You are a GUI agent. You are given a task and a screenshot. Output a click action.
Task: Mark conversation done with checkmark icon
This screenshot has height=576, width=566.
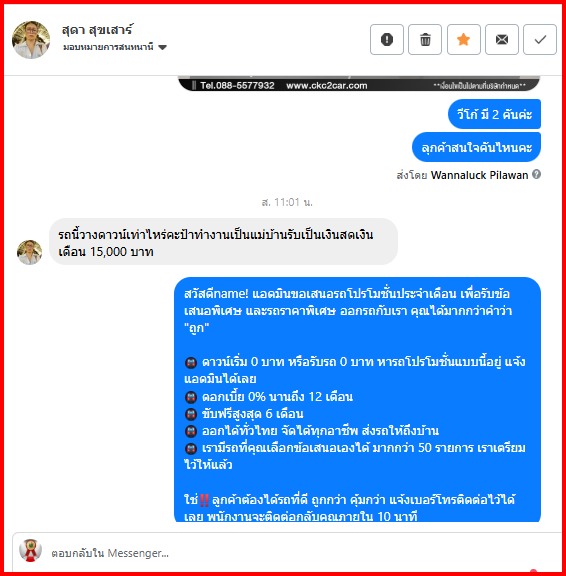pyautogui.click(x=540, y=39)
